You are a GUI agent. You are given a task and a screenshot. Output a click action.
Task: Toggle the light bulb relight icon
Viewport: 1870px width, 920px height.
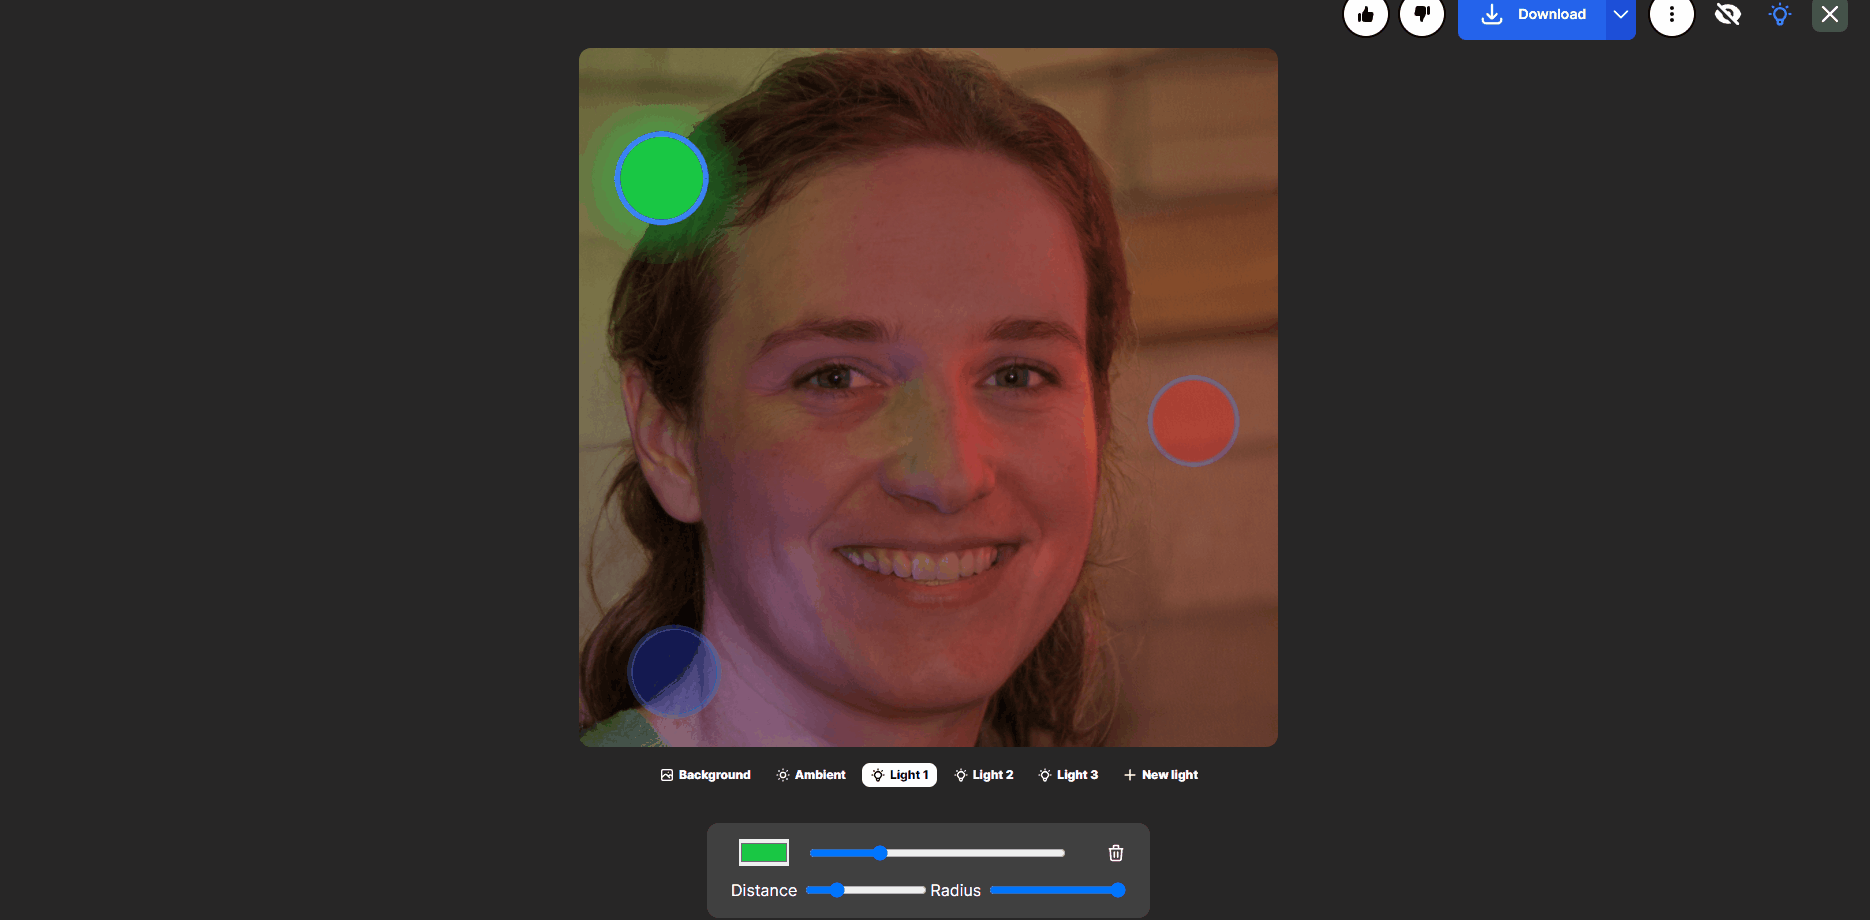[1780, 14]
